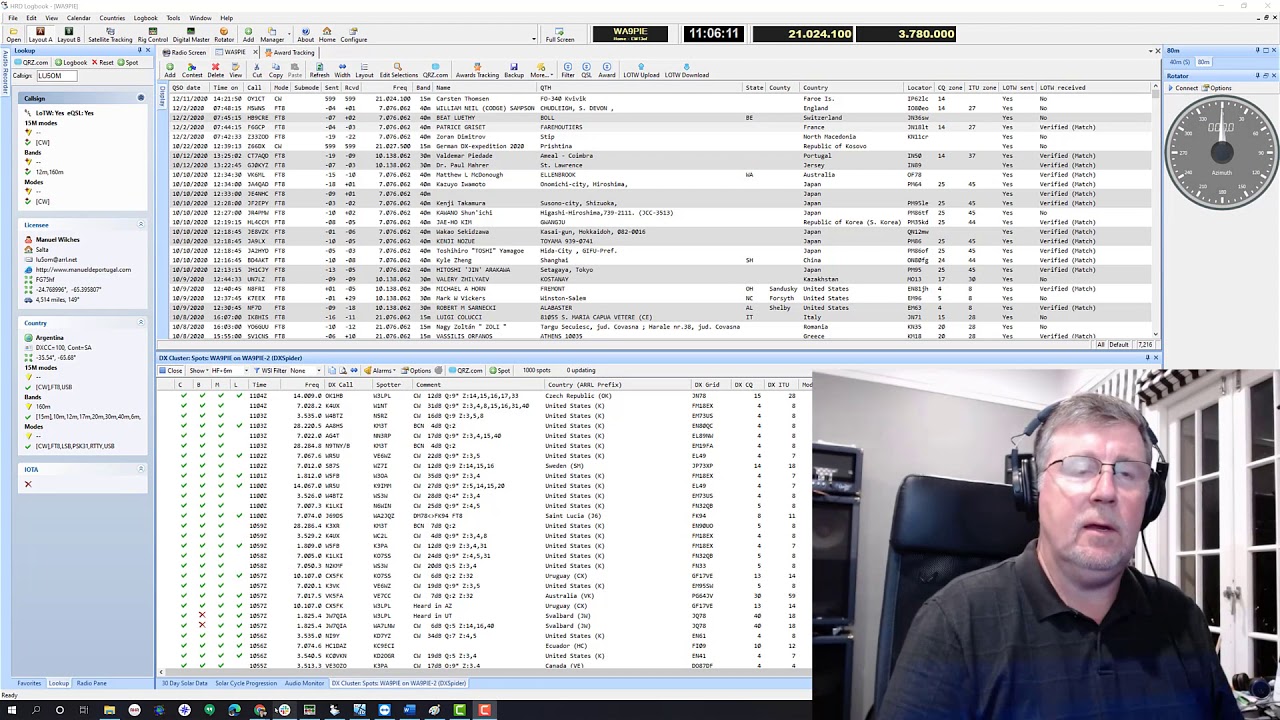
Task: Start LOTW Upload
Action: (641, 71)
